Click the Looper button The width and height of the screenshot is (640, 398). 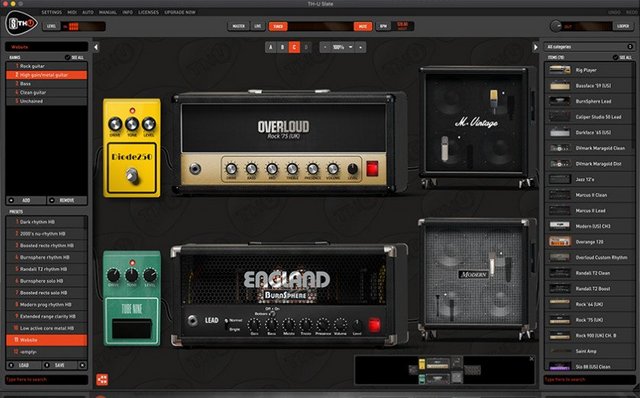pos(623,26)
